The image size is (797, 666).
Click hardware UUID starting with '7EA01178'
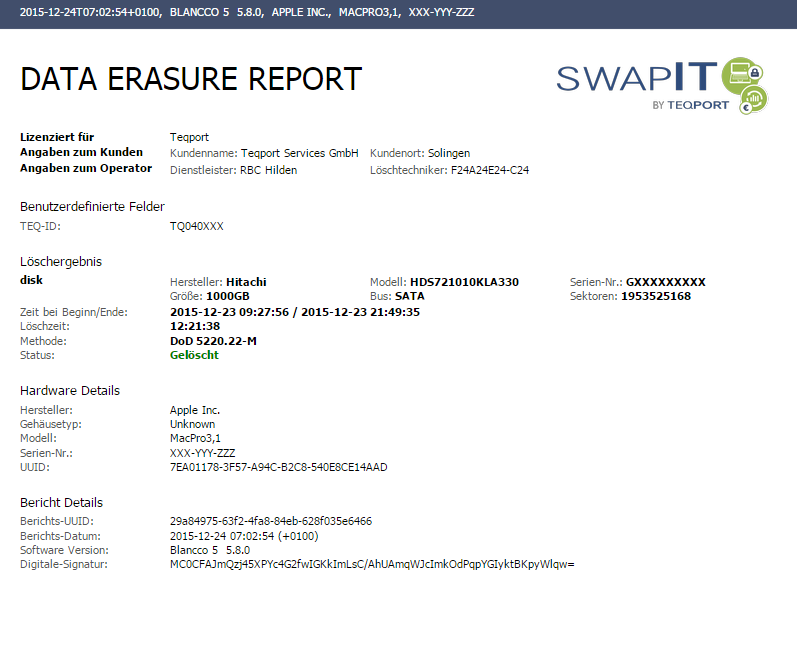point(279,467)
